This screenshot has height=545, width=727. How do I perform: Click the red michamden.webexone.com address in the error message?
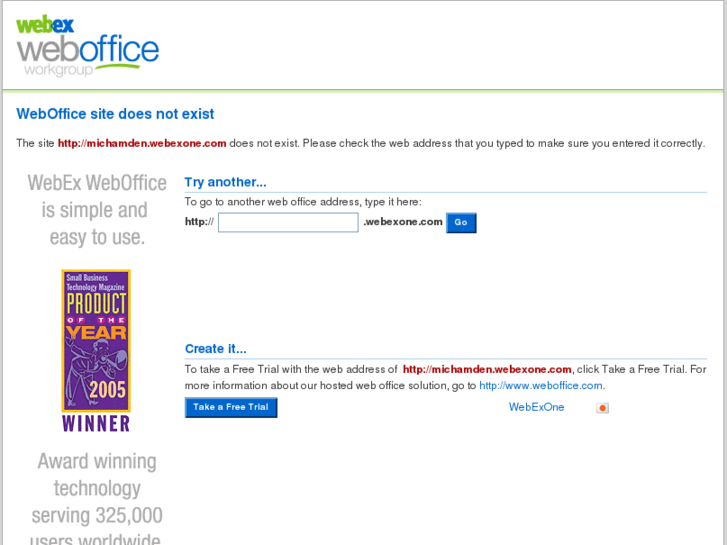click(142, 143)
